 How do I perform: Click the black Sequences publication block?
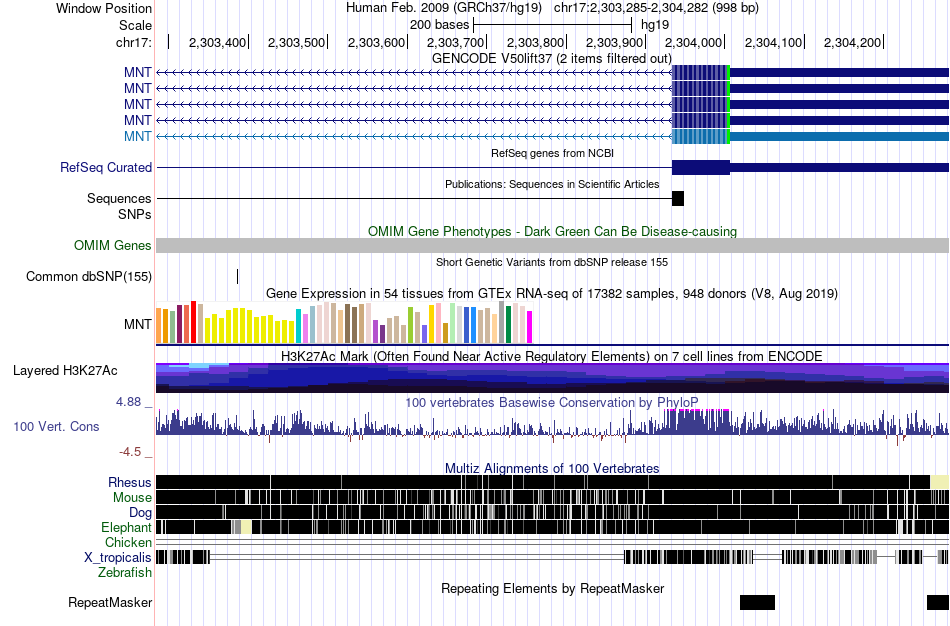(678, 198)
